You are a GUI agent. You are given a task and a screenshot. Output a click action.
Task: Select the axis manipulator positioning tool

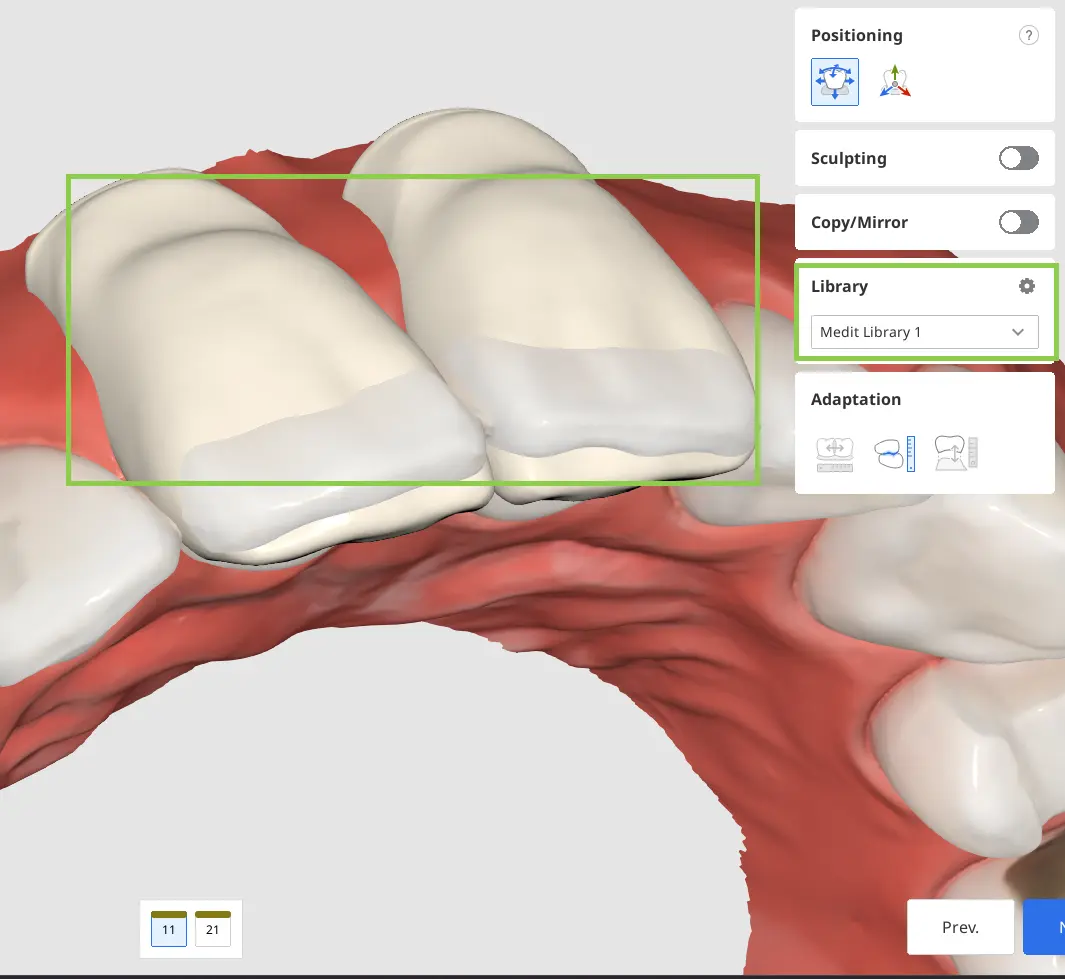pyautogui.click(x=895, y=82)
